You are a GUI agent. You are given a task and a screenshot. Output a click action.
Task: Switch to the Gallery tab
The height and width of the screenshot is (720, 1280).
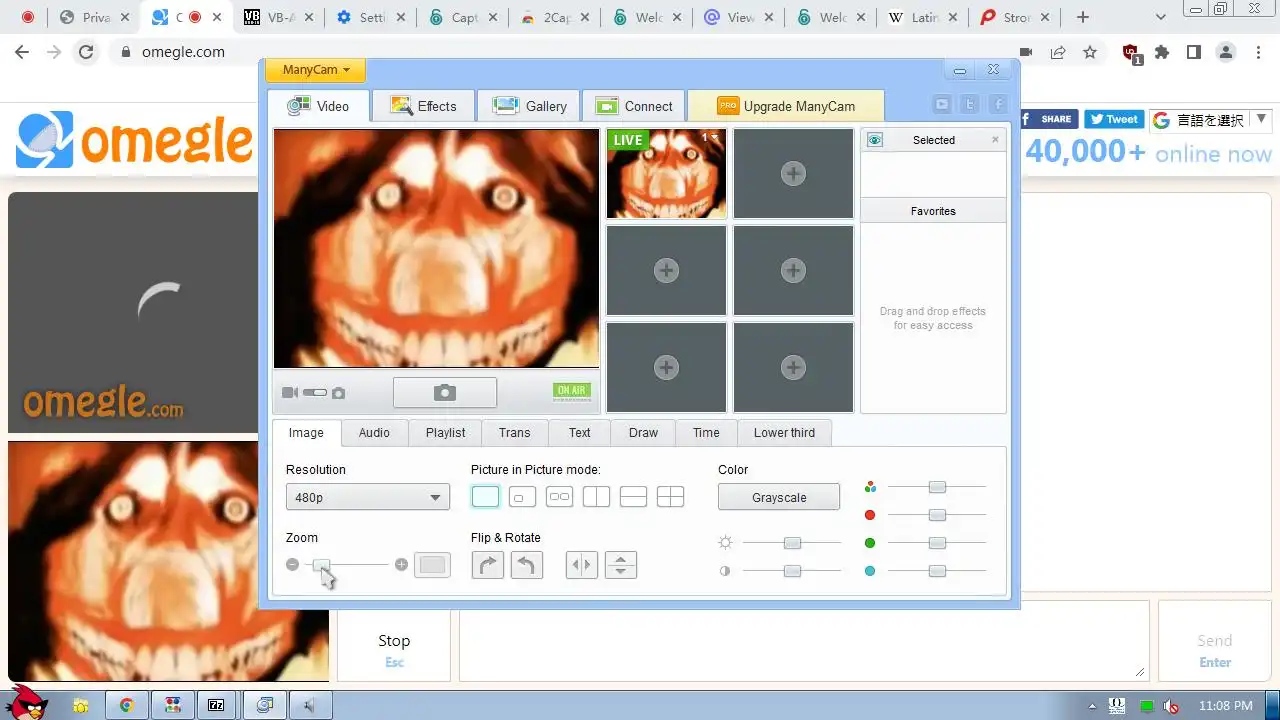click(530, 106)
